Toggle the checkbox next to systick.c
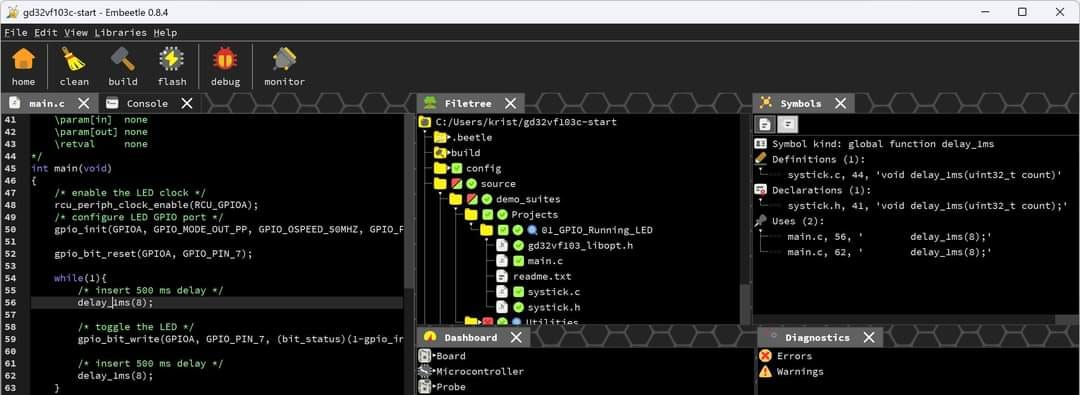The height and width of the screenshot is (395, 1080). click(x=518, y=292)
